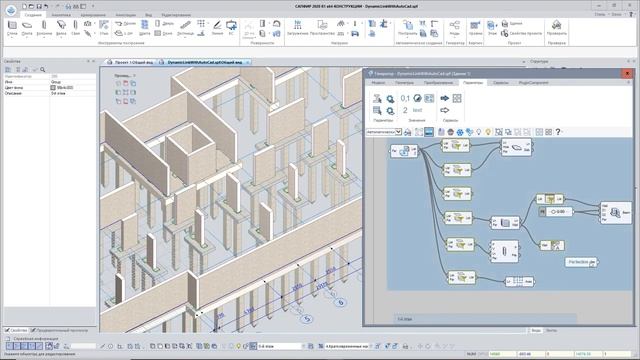Open the Сервисы tab in the Generator window
The width and height of the screenshot is (640, 360).
tap(500, 82)
